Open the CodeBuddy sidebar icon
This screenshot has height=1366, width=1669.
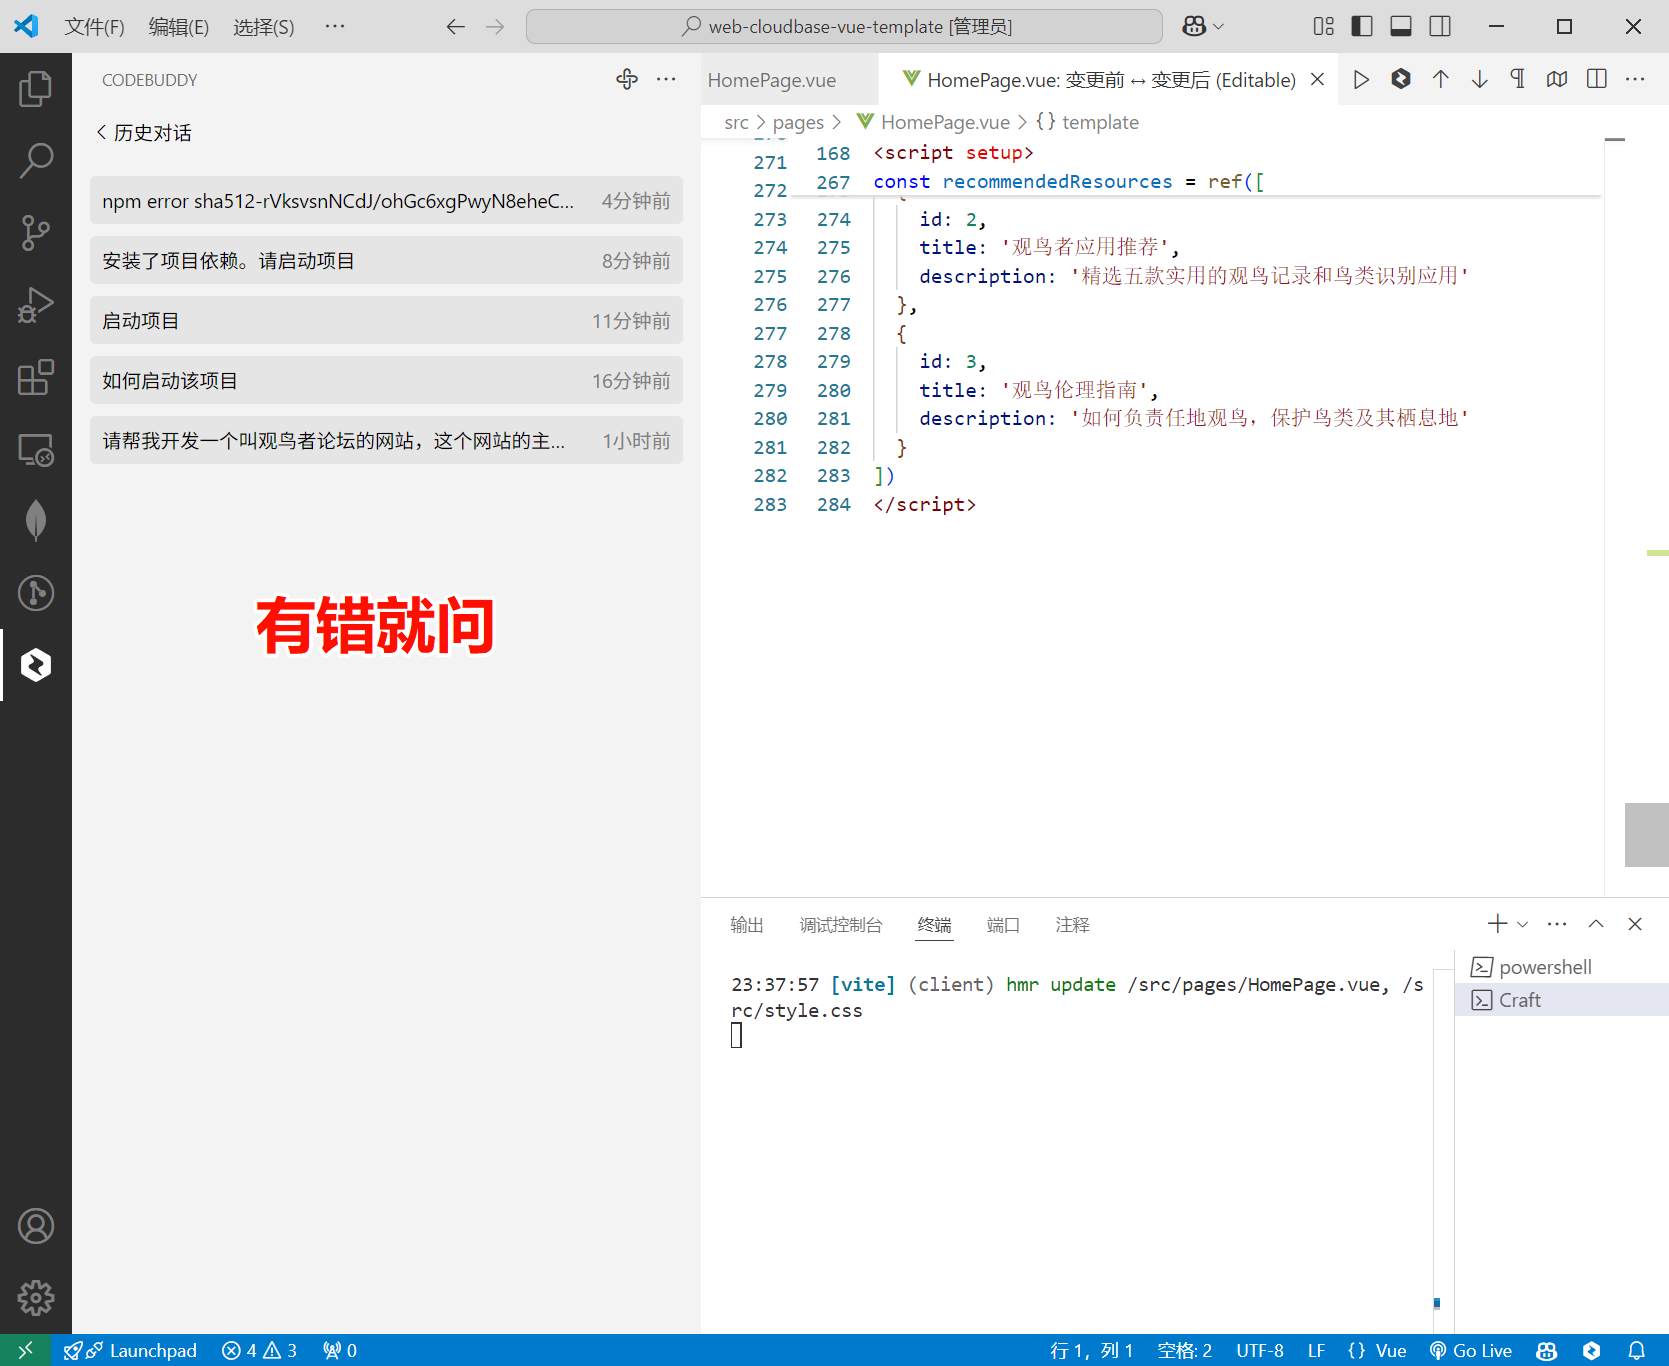[36, 665]
